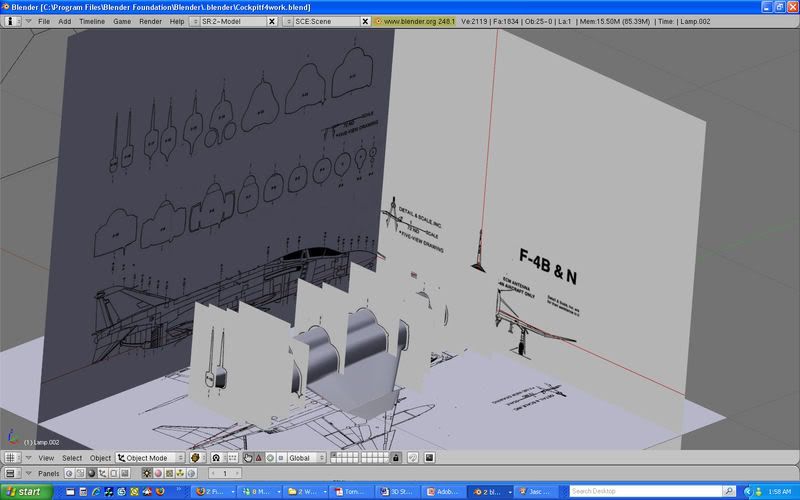800x500 pixels.
Task: Open the File menu
Action: point(44,21)
